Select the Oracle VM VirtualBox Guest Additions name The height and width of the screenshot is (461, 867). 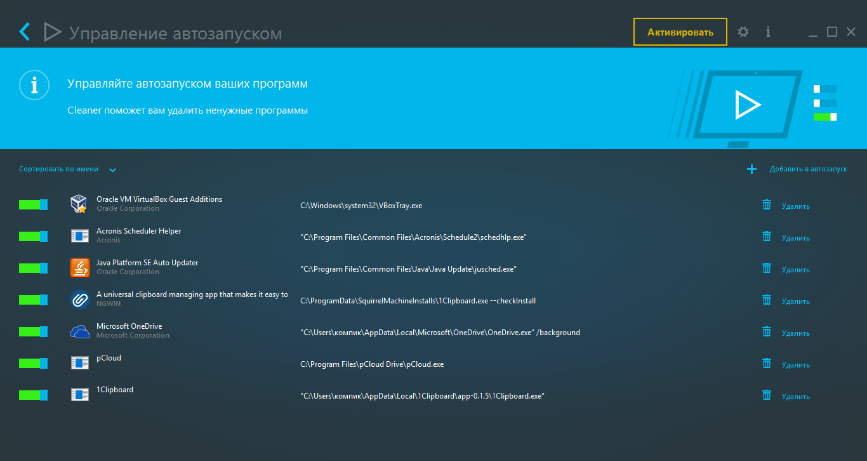pyautogui.click(x=159, y=199)
